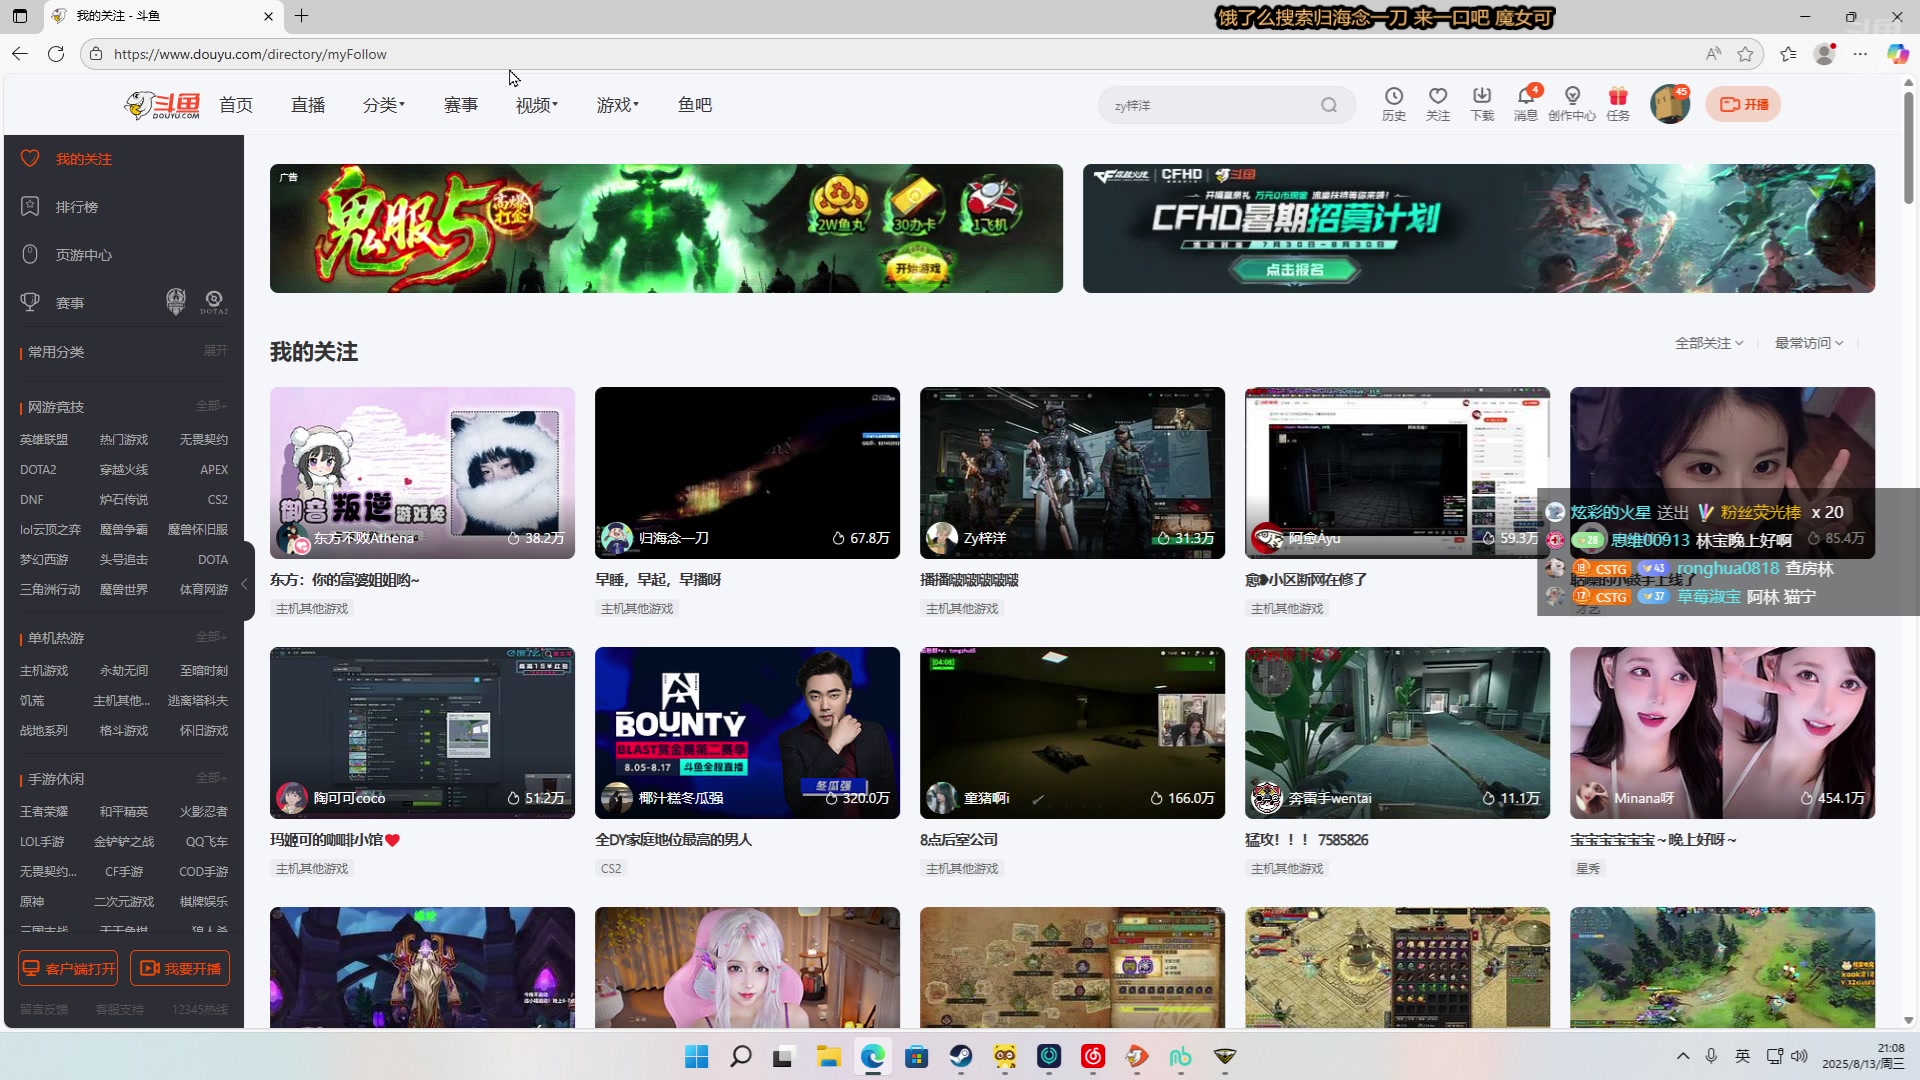Open the 最常访问 sort dropdown
Image resolution: width=1920 pixels, height=1080 pixels.
(1809, 343)
